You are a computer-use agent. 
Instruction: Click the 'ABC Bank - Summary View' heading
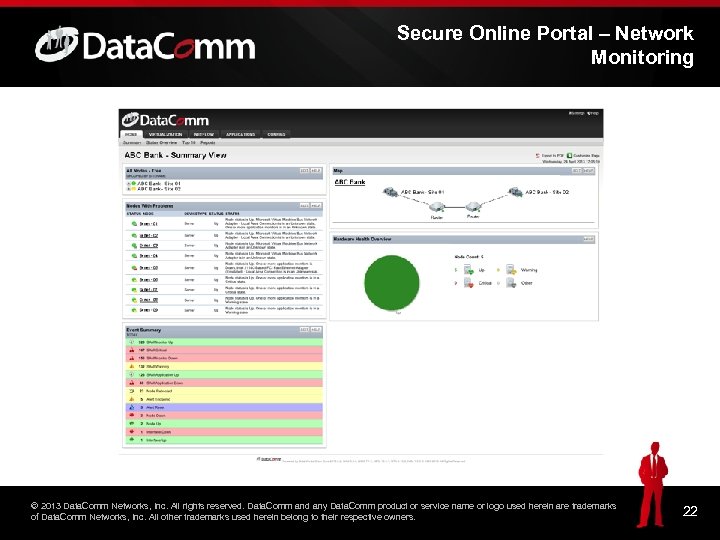(175, 155)
